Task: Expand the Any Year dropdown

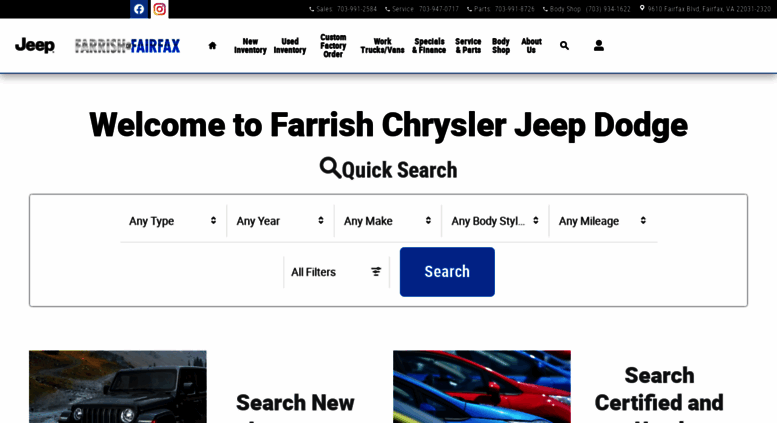Action: (x=280, y=221)
